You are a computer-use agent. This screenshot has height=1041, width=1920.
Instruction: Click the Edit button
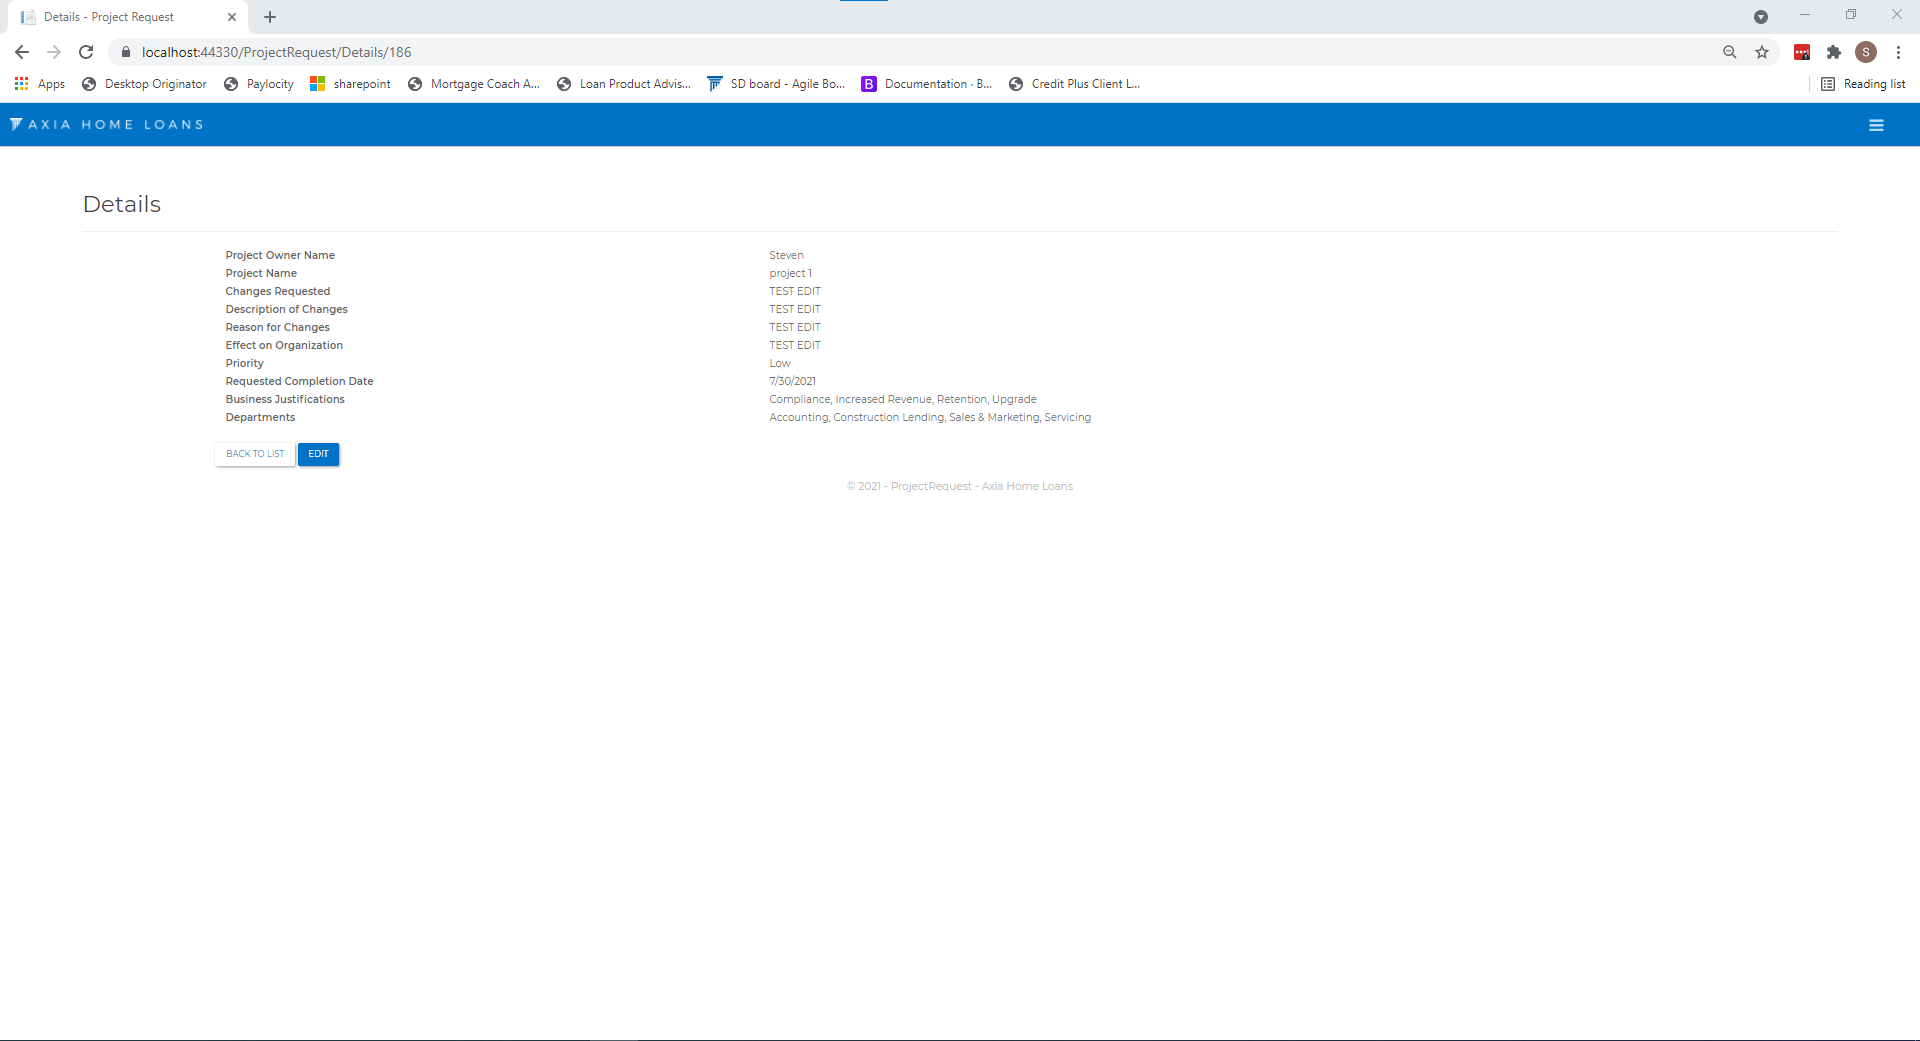(x=318, y=454)
